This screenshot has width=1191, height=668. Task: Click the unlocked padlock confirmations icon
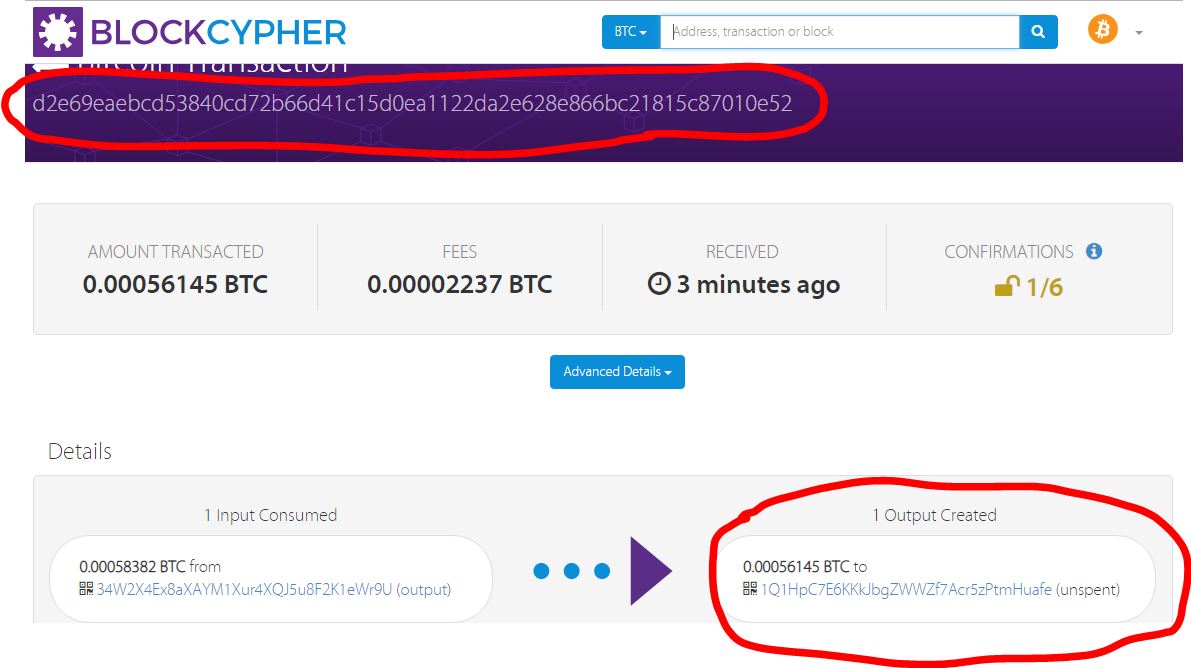1006,287
